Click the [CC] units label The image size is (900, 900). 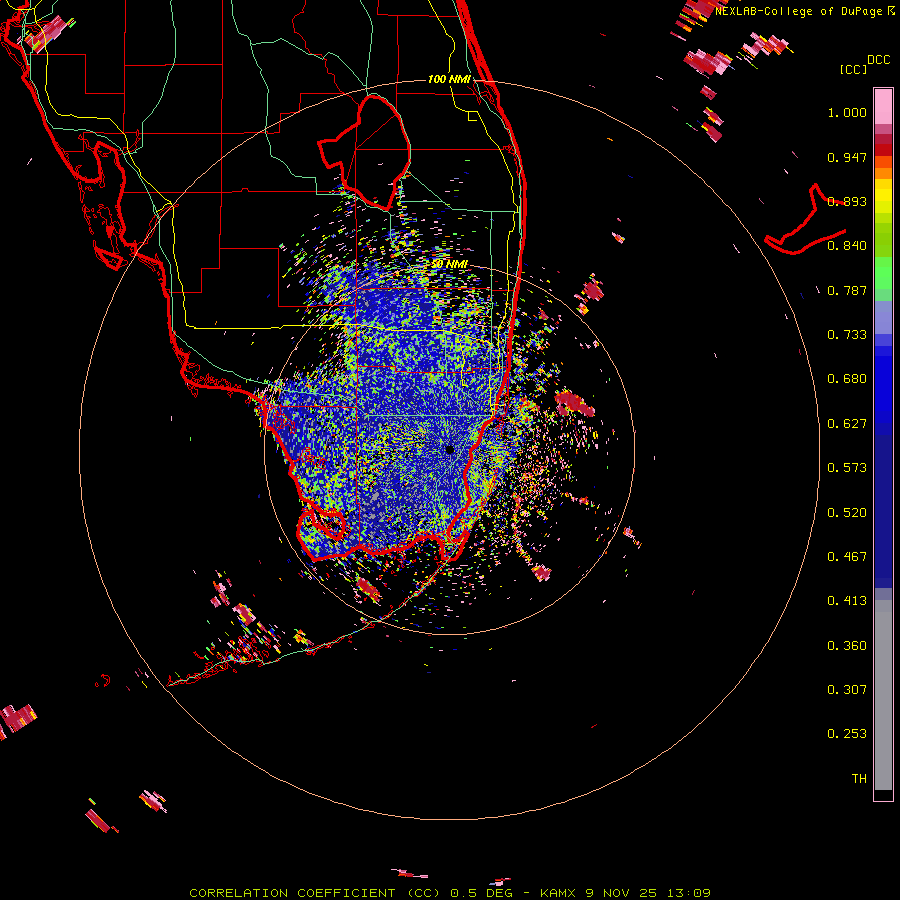click(x=854, y=69)
